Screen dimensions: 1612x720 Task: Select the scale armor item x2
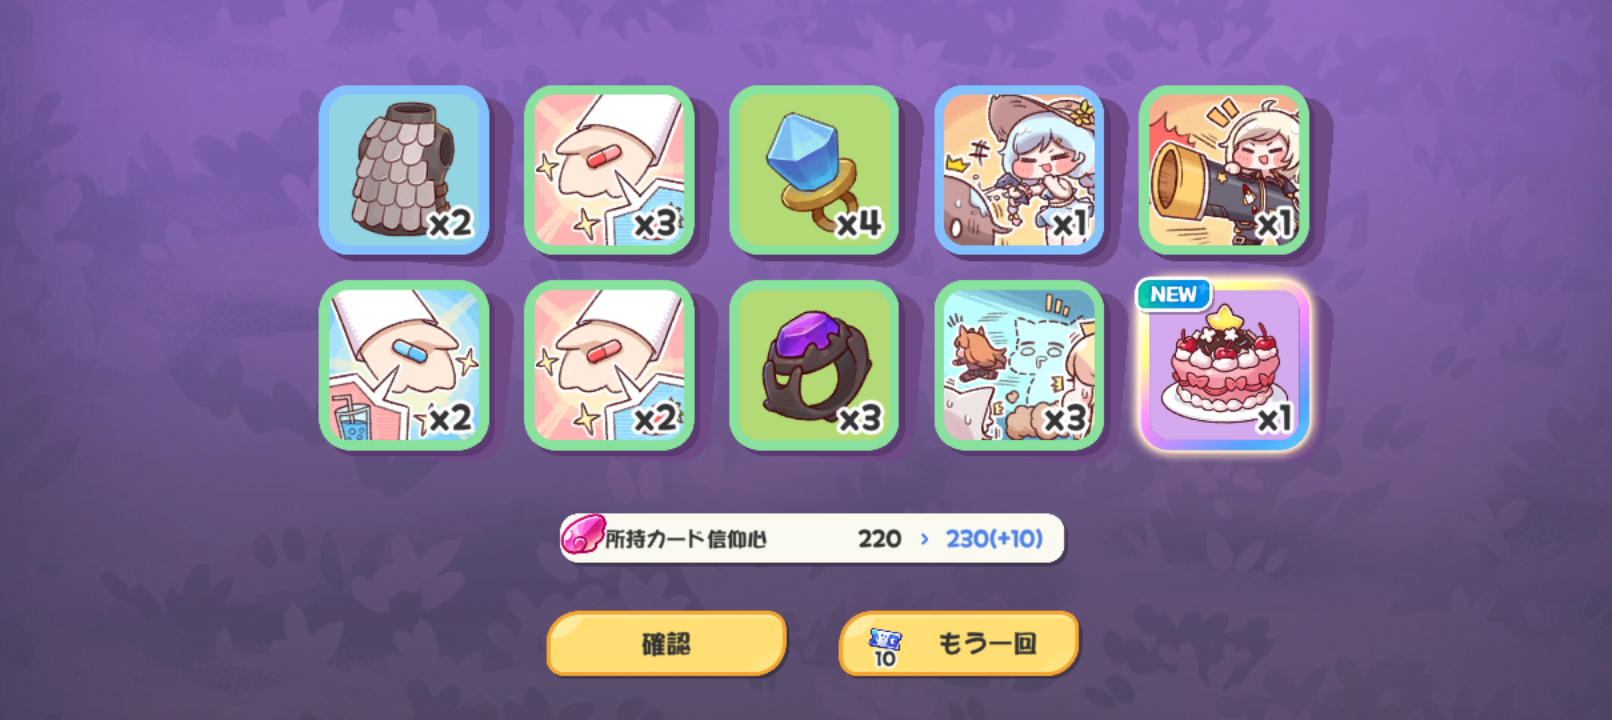[x=404, y=170]
